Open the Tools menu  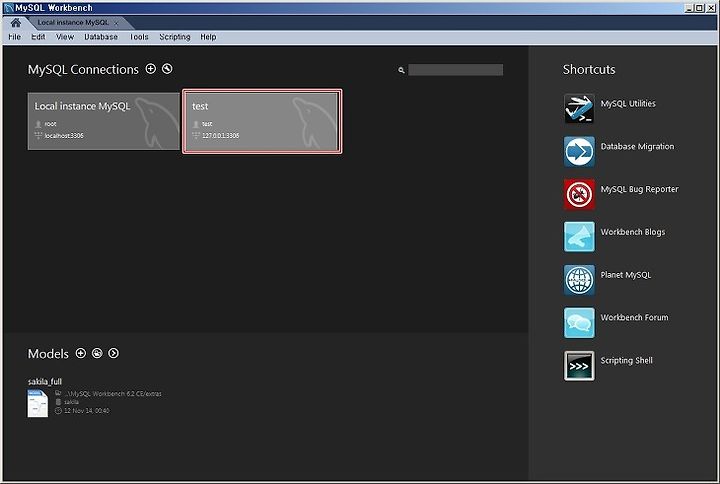tap(139, 37)
